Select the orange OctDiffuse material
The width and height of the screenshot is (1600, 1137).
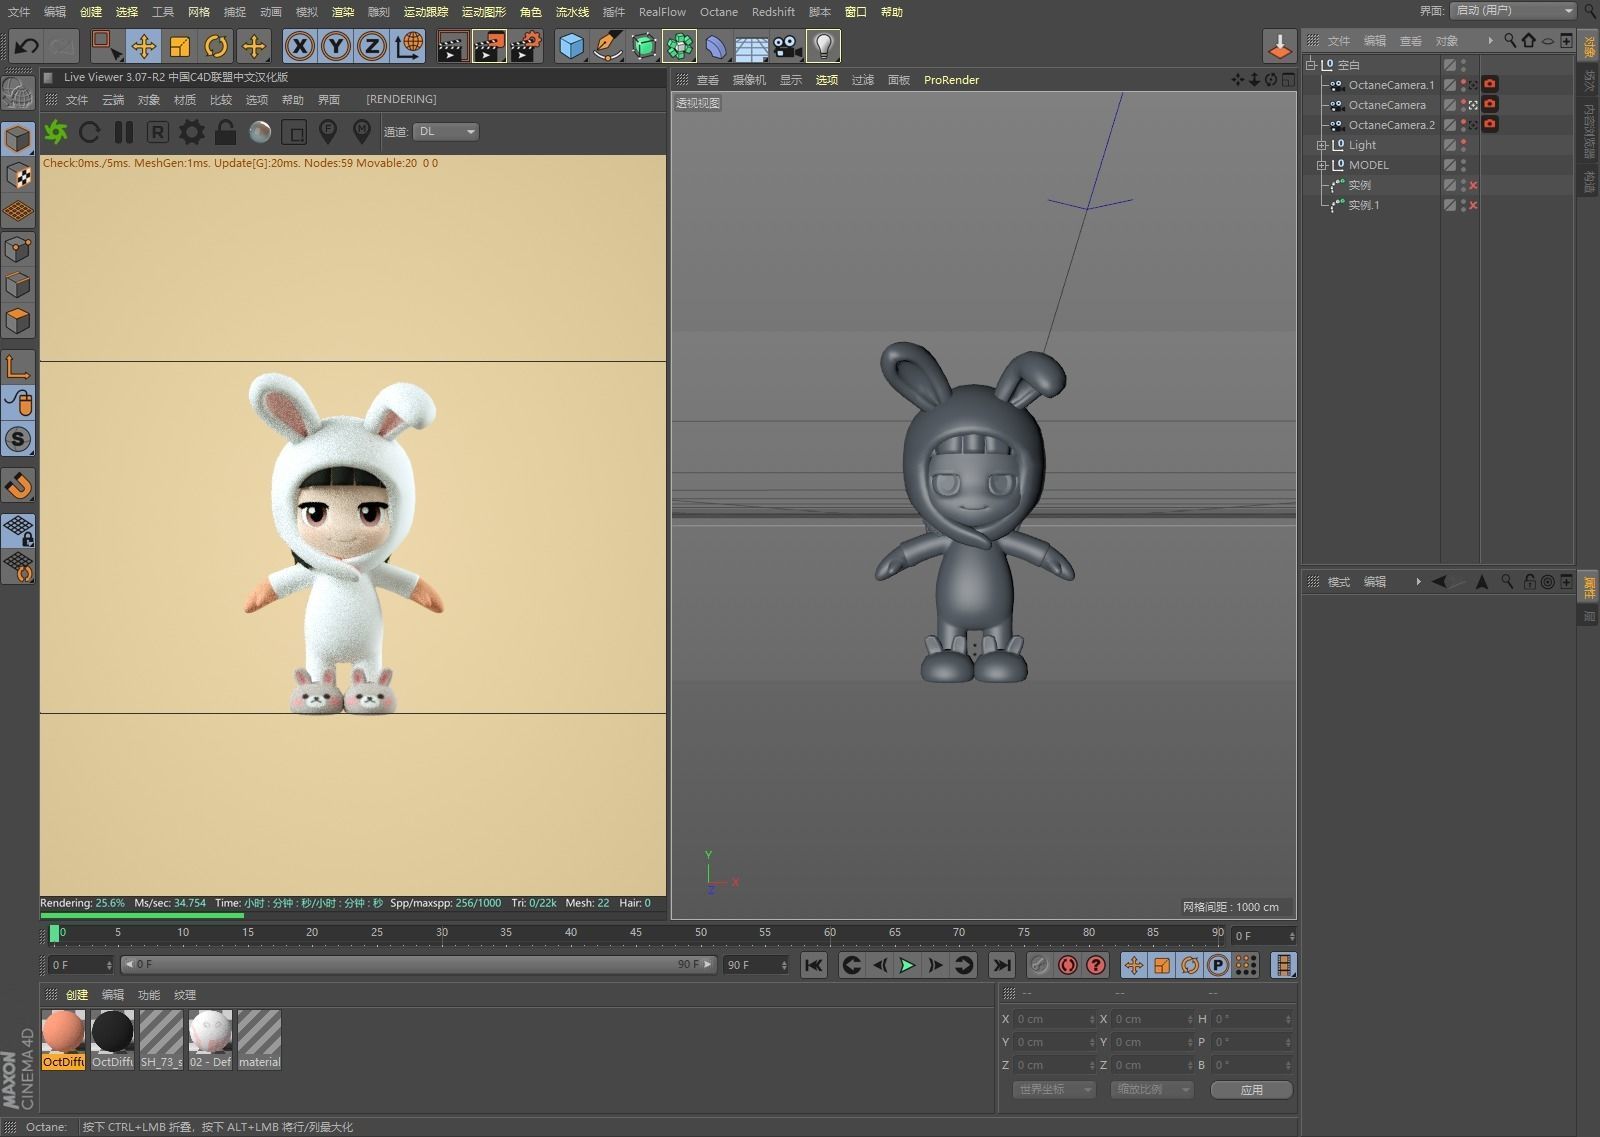click(x=63, y=1039)
